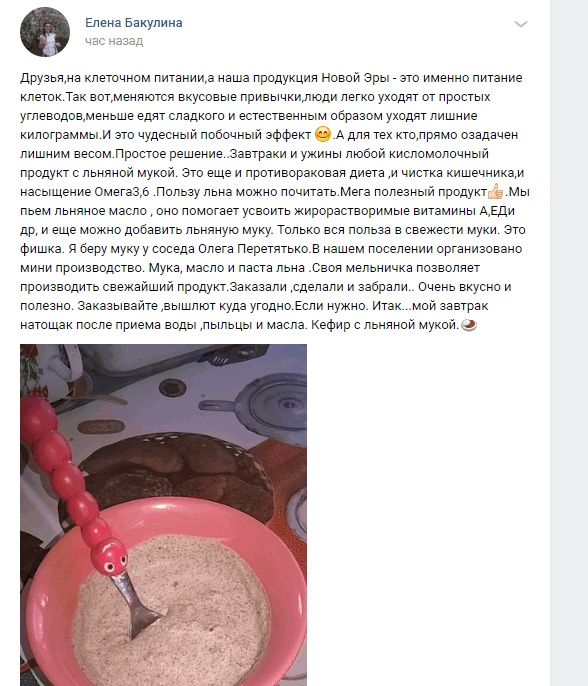Click the red caterpillar spoon handle in photo
588x686 pixels.
(x=68, y=475)
